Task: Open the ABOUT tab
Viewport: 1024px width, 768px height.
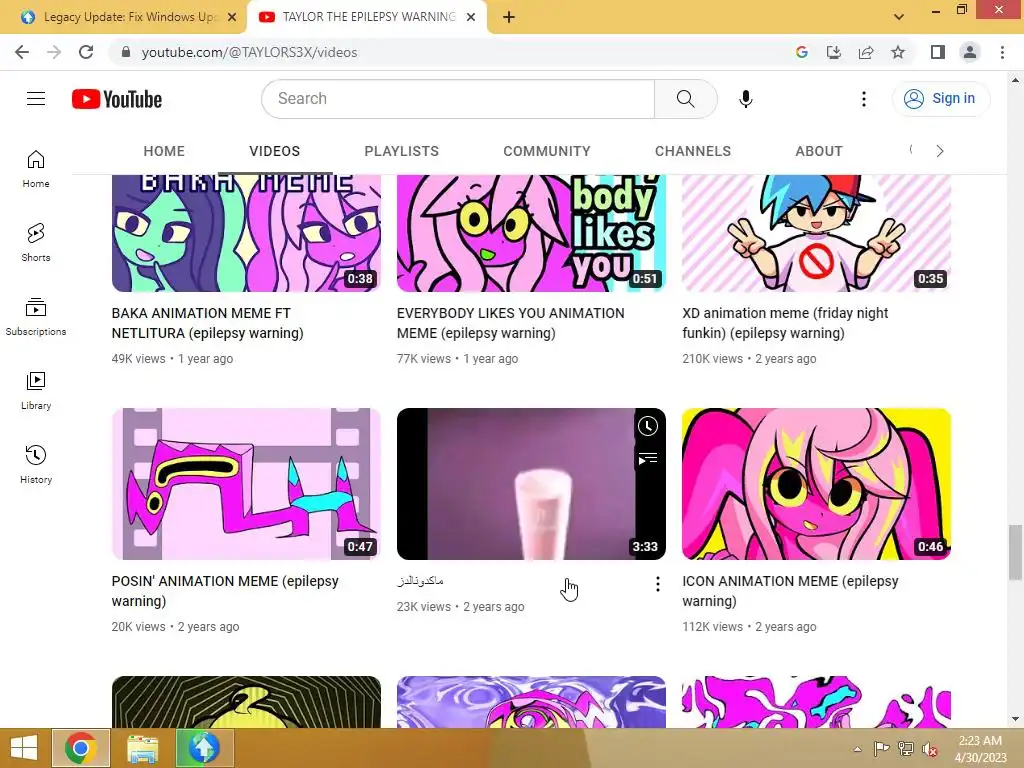Action: [x=819, y=151]
